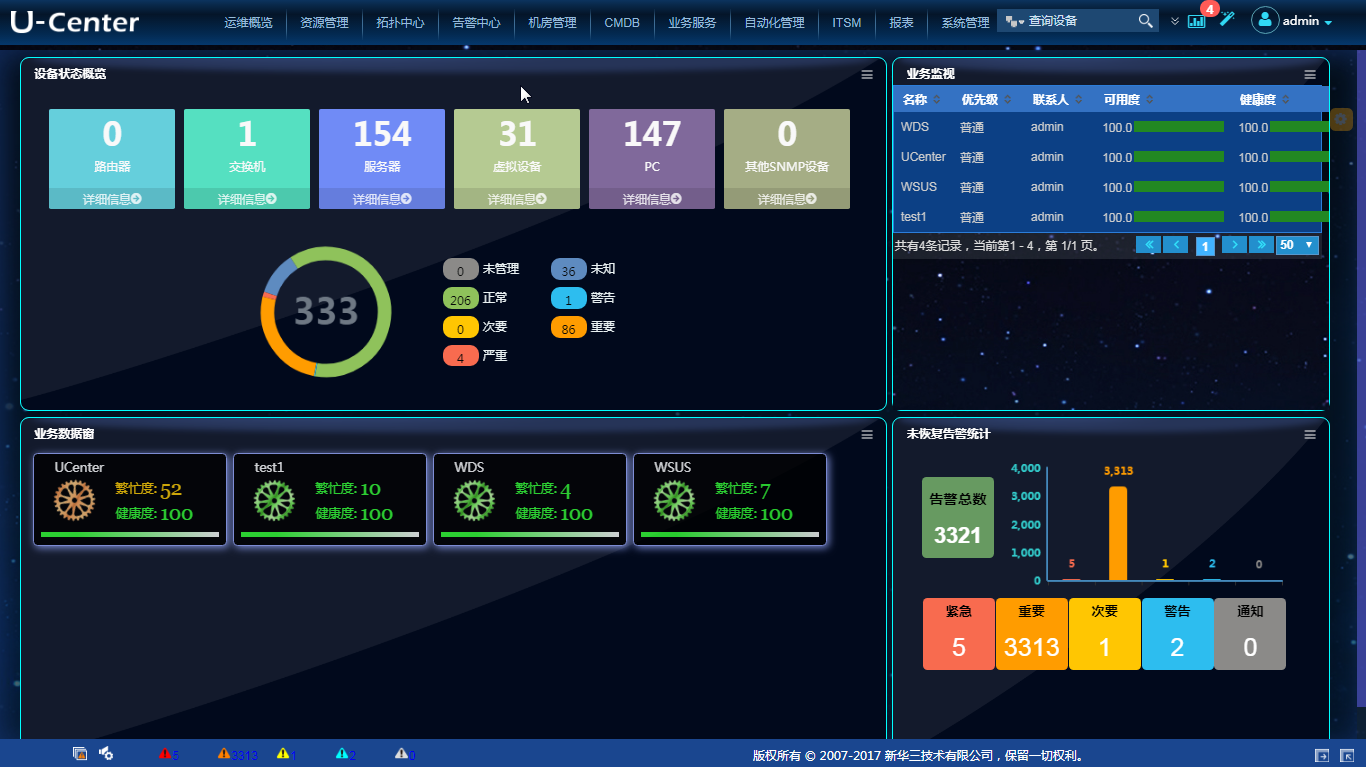Open 详细信息 link under PC tile
1366x767 pixels.
click(652, 199)
